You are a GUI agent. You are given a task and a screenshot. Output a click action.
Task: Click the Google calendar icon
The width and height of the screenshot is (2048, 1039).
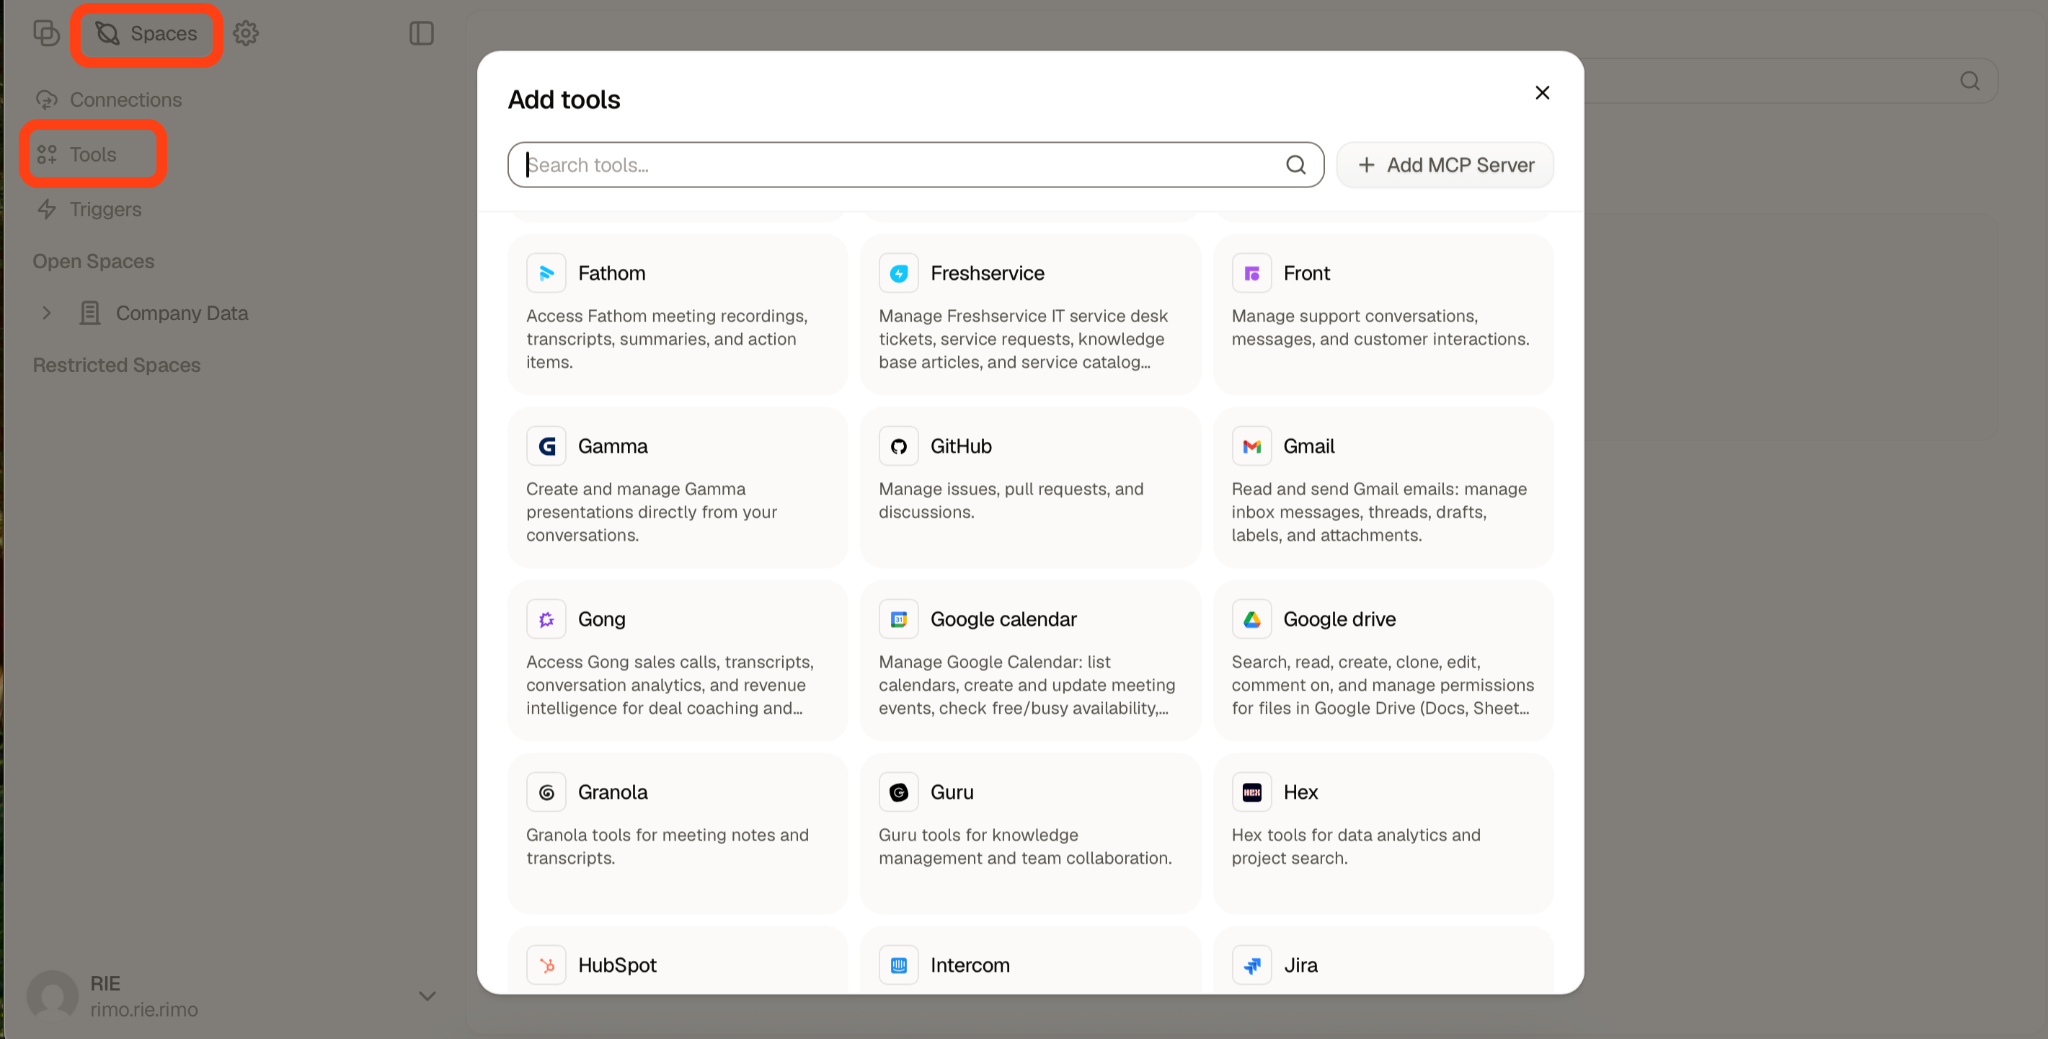coord(899,619)
